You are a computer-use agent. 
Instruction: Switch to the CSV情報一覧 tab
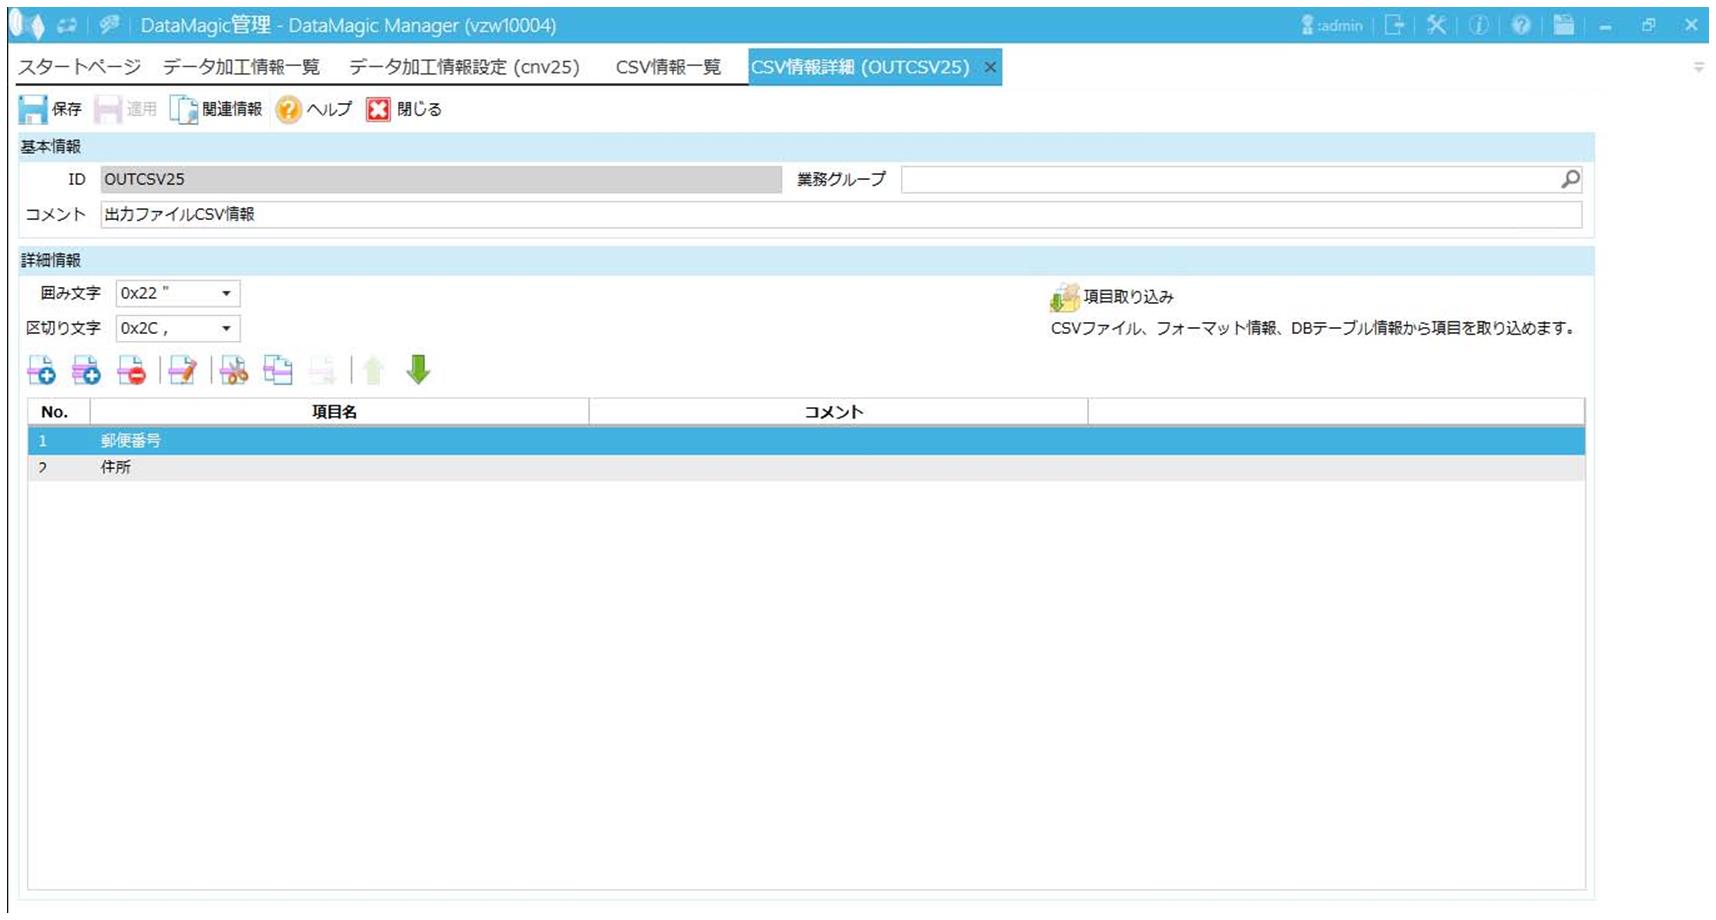[667, 67]
